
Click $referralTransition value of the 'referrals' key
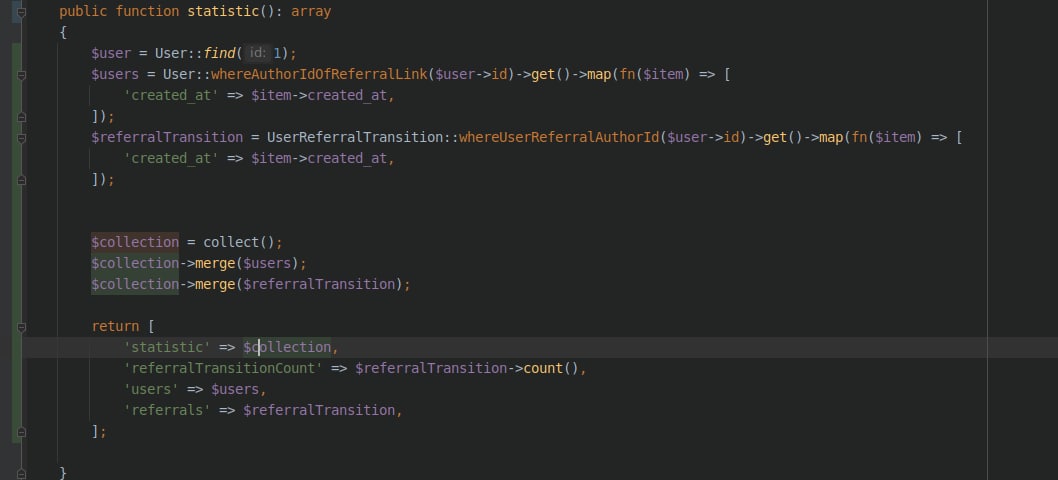[319, 410]
